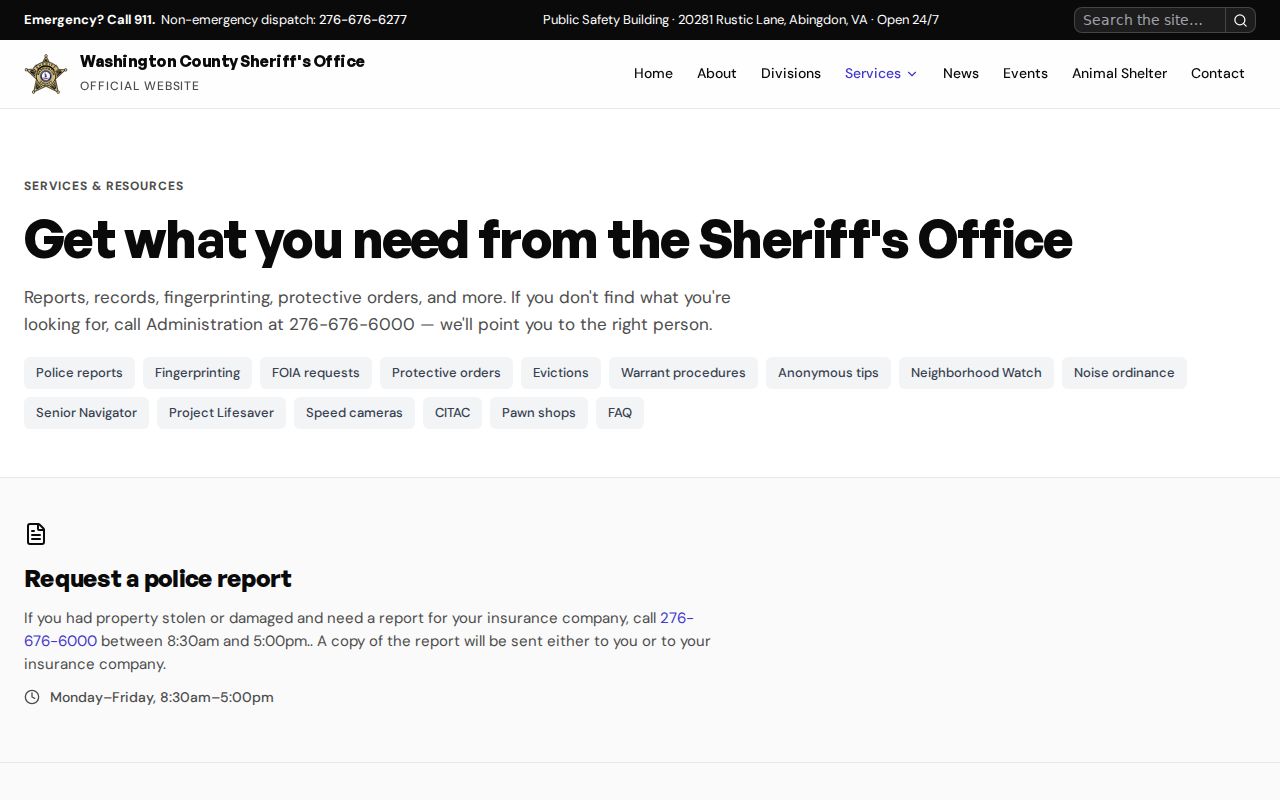
Task: Navigate to Events
Action: pos(1025,73)
